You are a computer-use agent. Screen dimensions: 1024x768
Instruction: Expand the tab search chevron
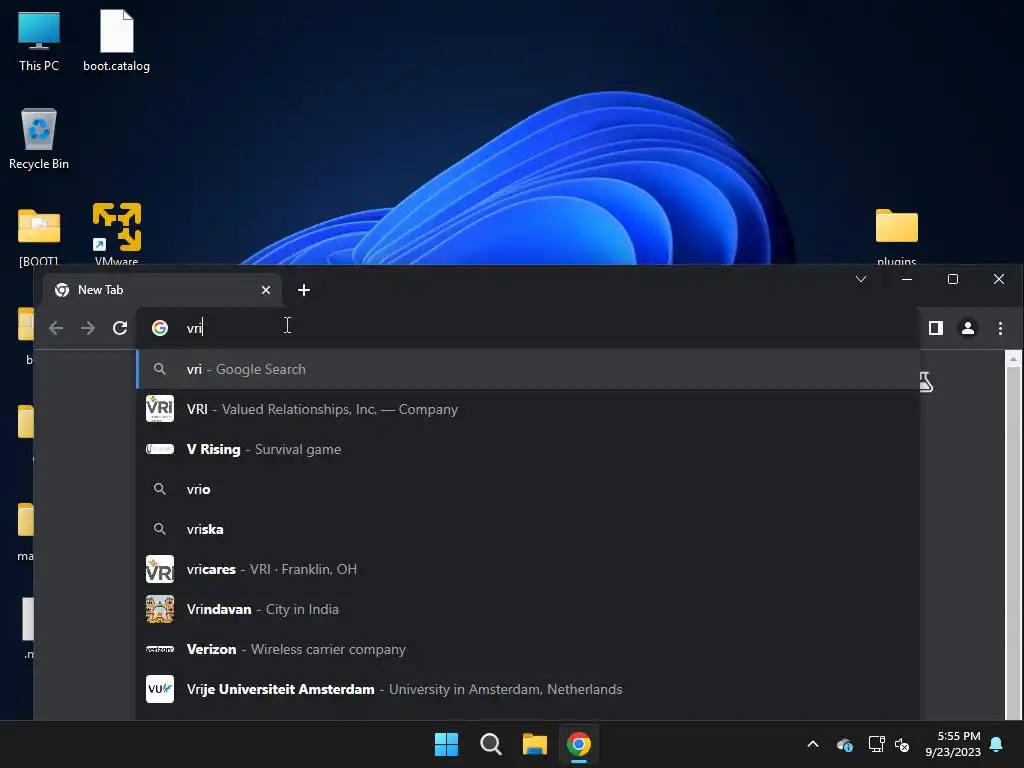pyautogui.click(x=861, y=280)
